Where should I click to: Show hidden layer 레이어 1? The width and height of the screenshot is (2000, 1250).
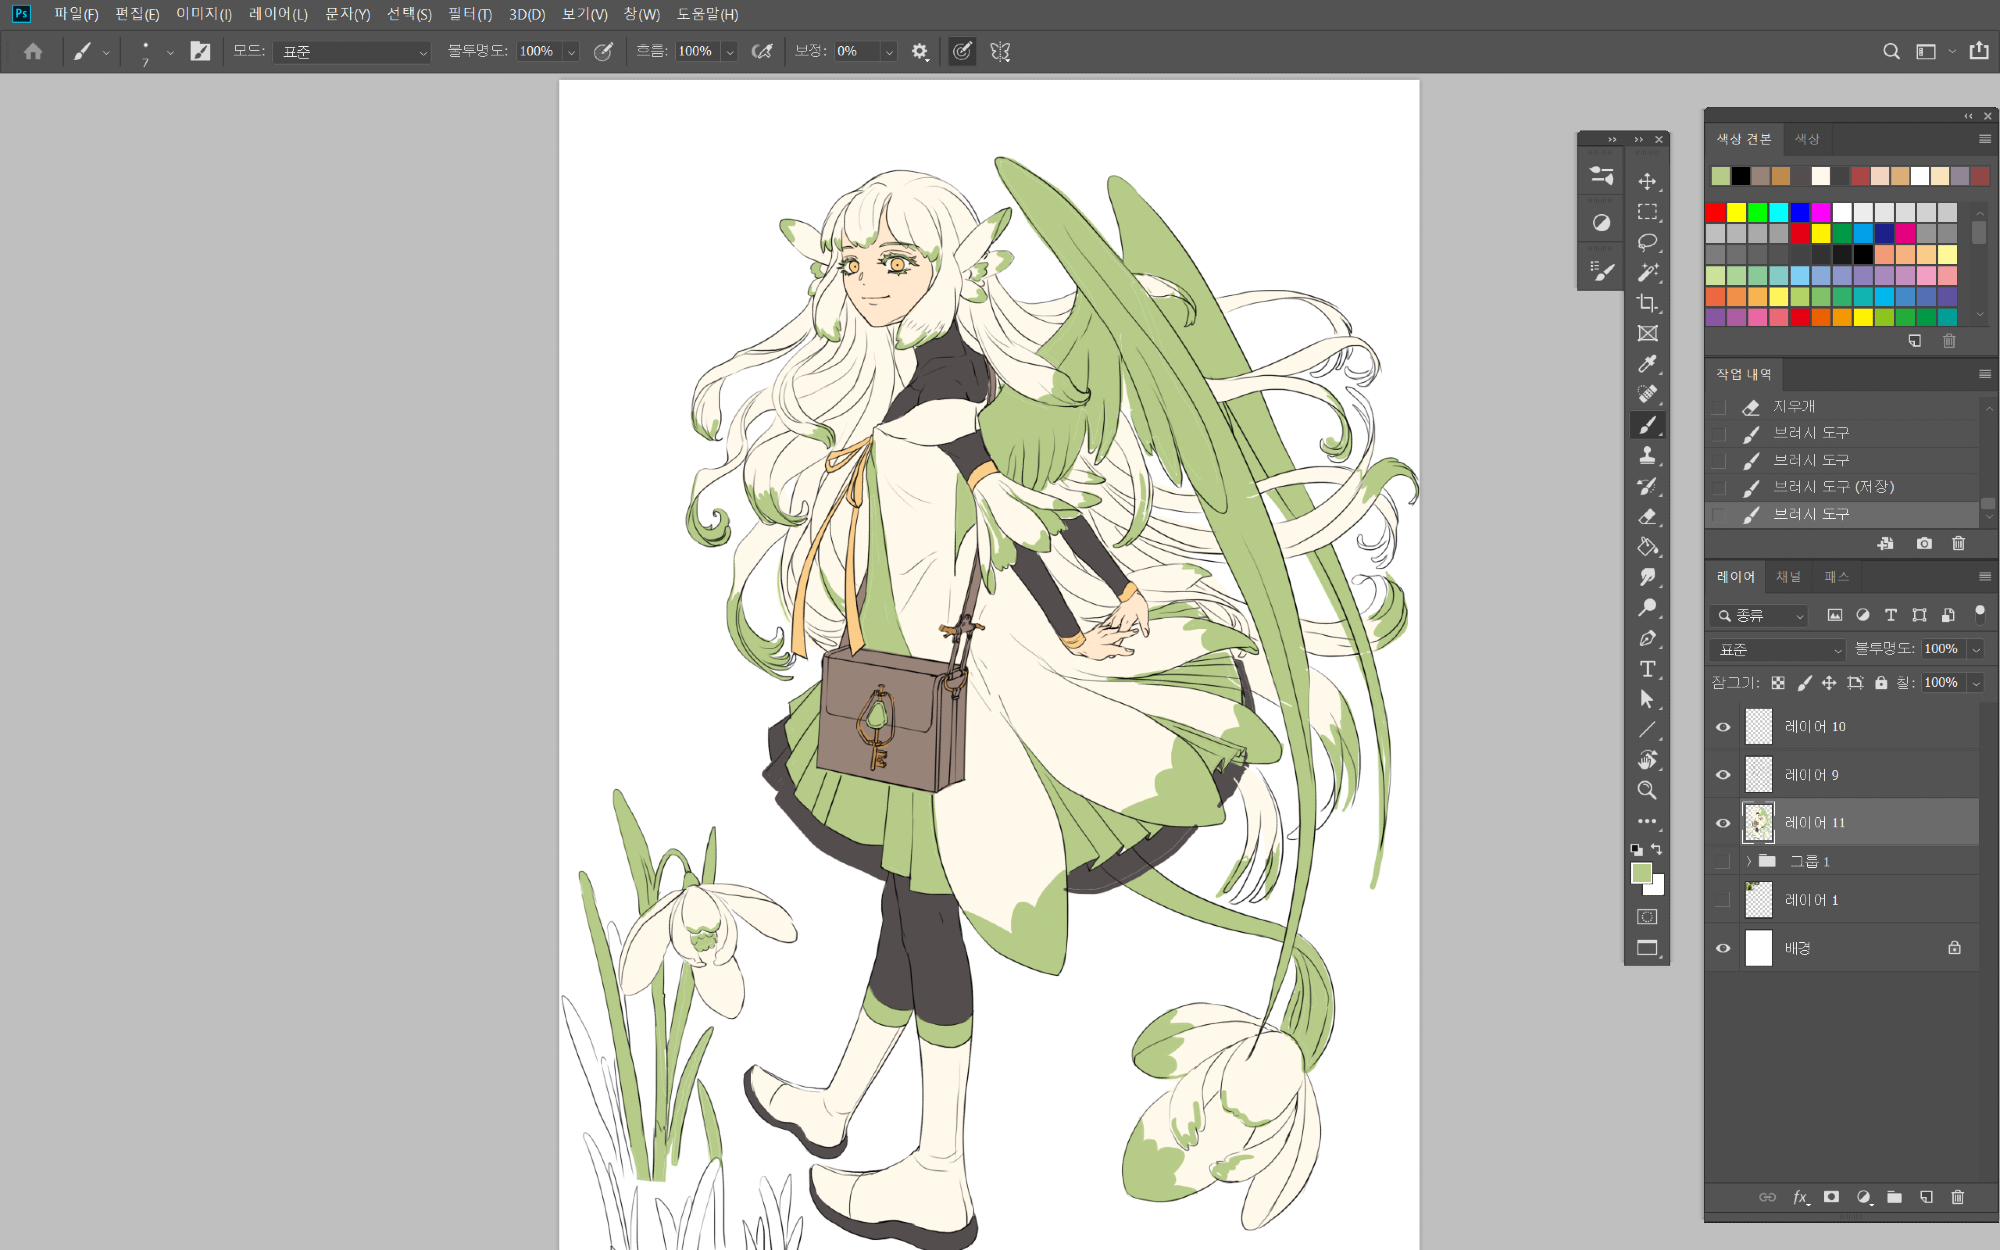point(1723,900)
